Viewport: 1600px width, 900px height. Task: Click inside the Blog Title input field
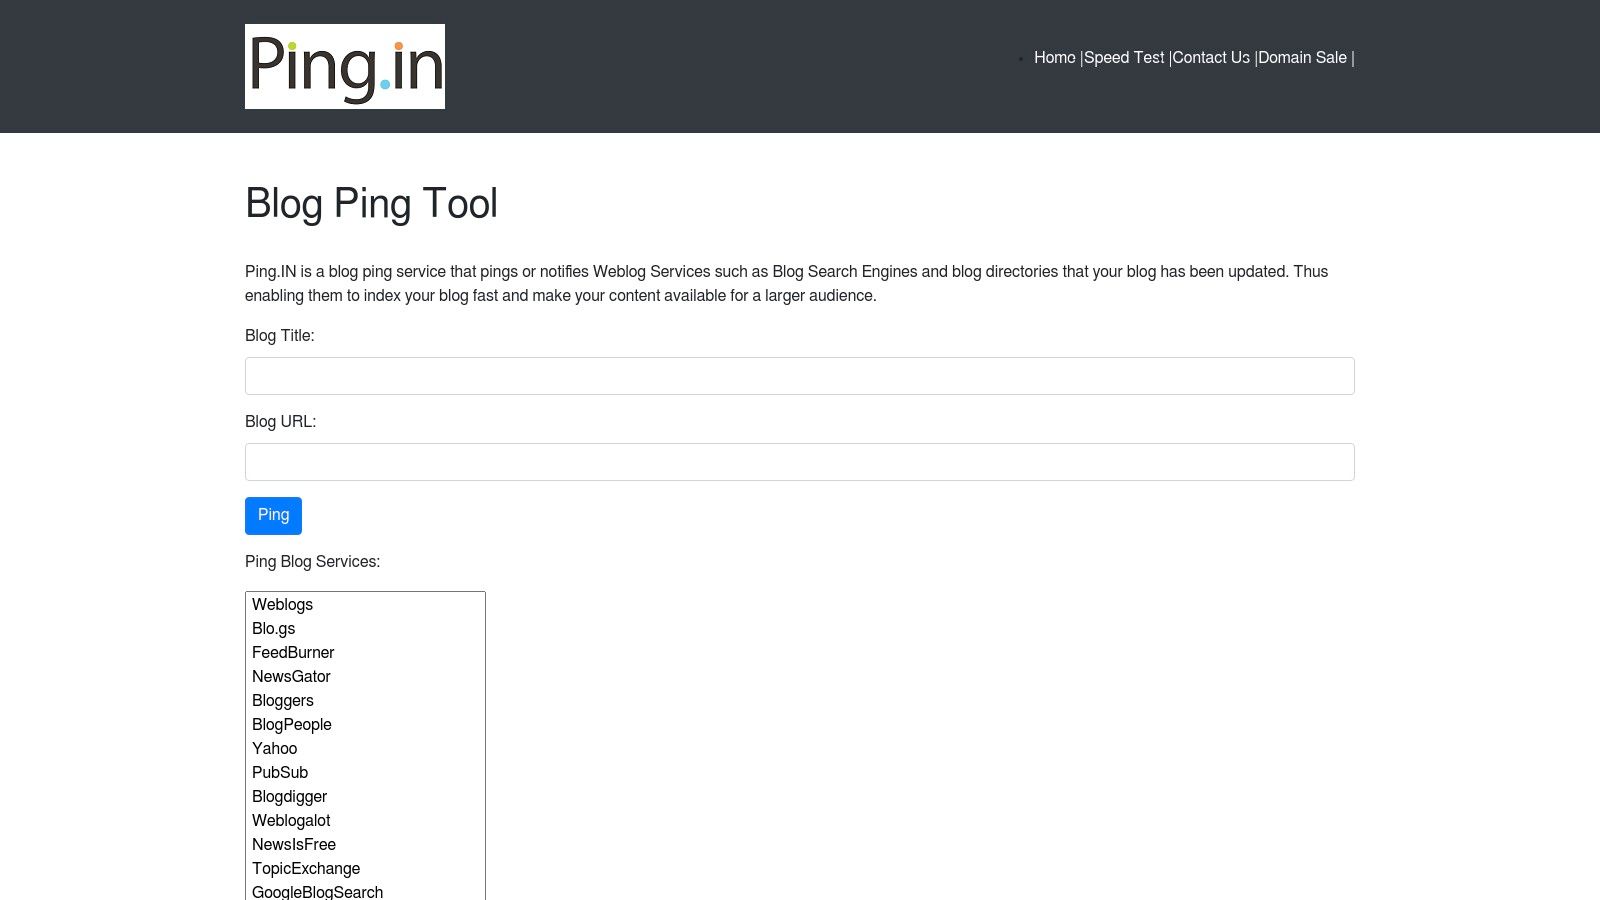pyautogui.click(x=799, y=375)
